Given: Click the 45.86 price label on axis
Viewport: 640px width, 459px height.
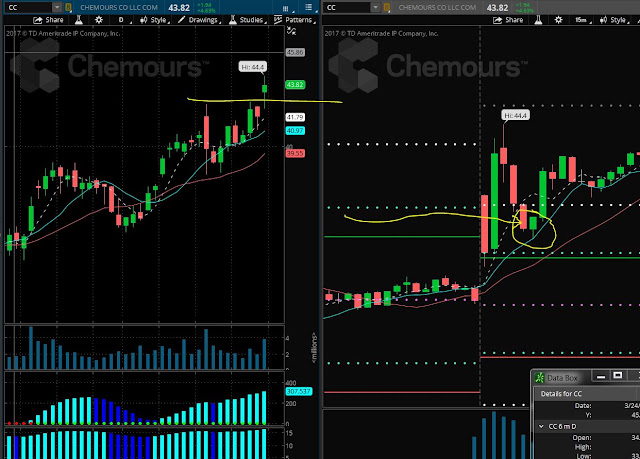Looking at the screenshot, I should 295,52.
